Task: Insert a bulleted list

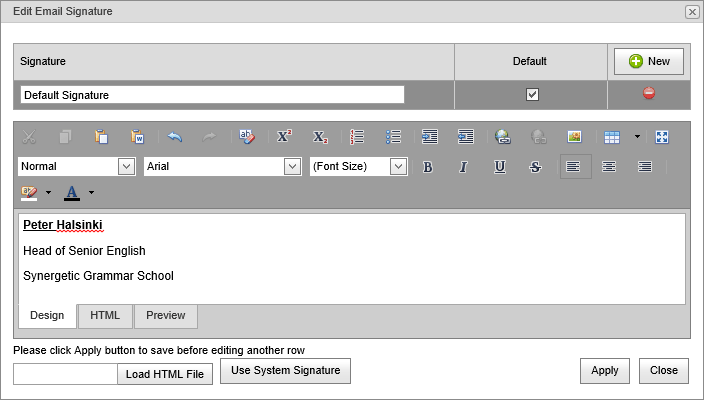Action: pyautogui.click(x=393, y=136)
